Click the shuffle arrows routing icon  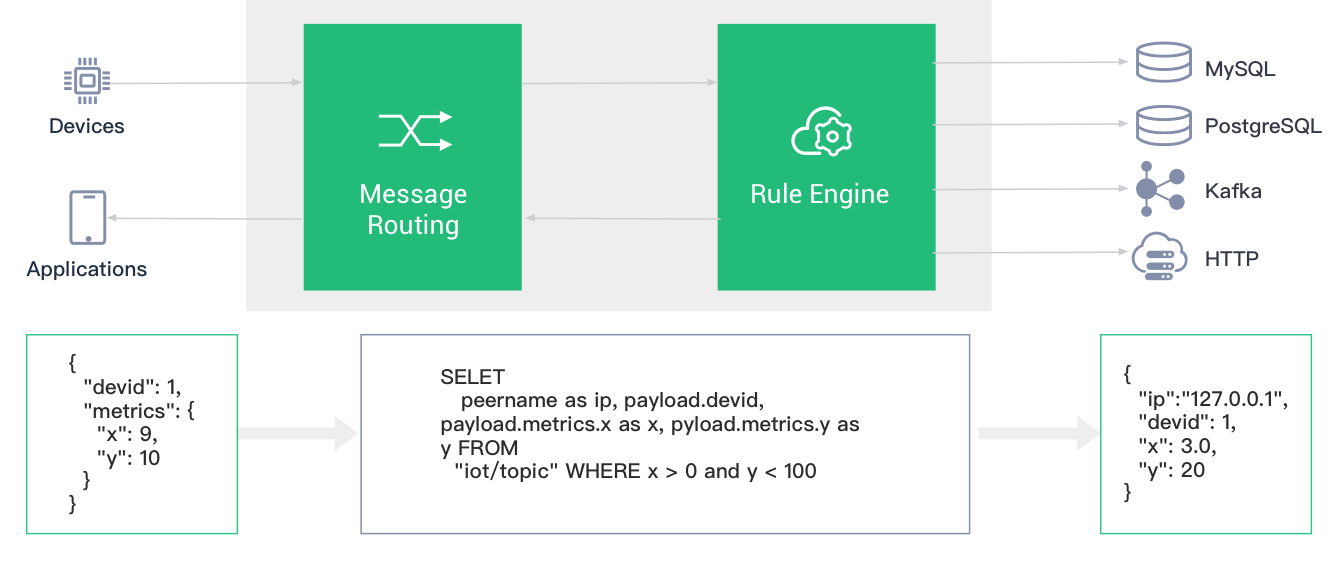tap(415, 131)
